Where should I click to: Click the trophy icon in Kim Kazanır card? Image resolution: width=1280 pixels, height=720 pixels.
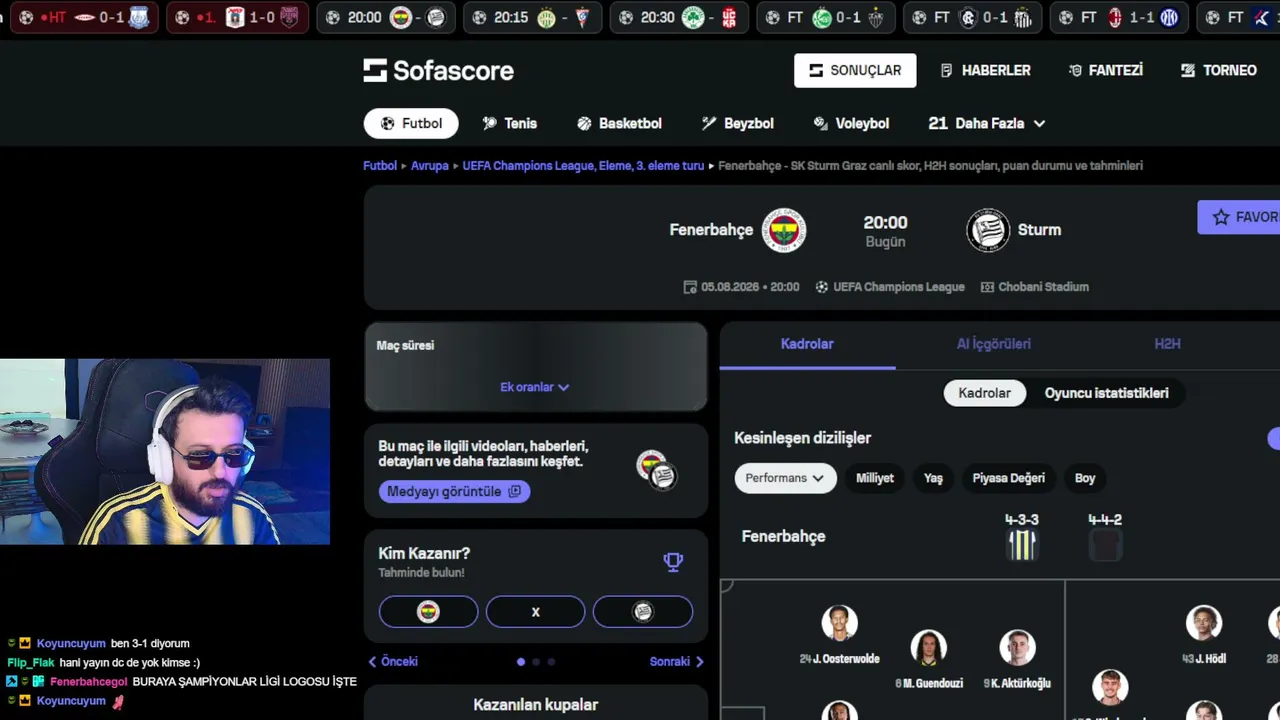click(673, 562)
